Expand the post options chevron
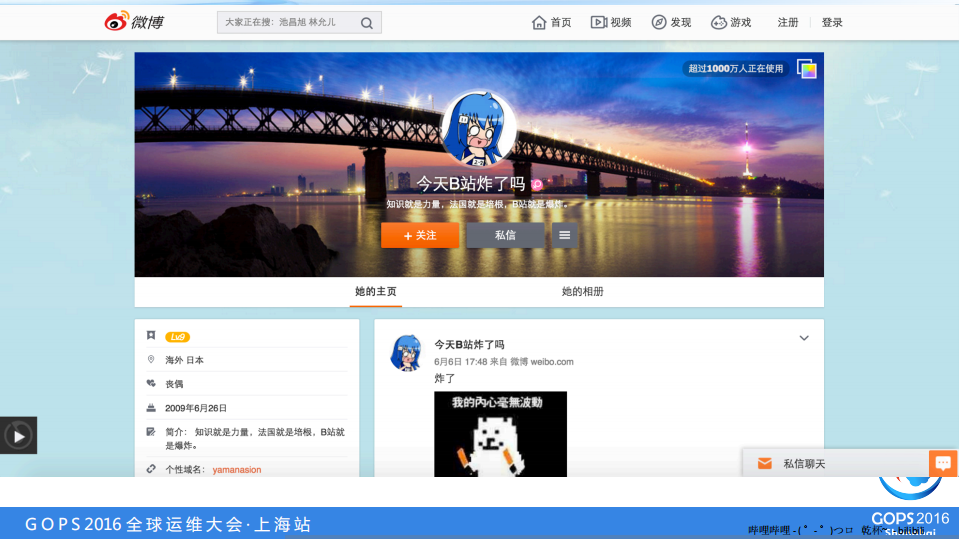Image resolution: width=959 pixels, height=539 pixels. 803,338
